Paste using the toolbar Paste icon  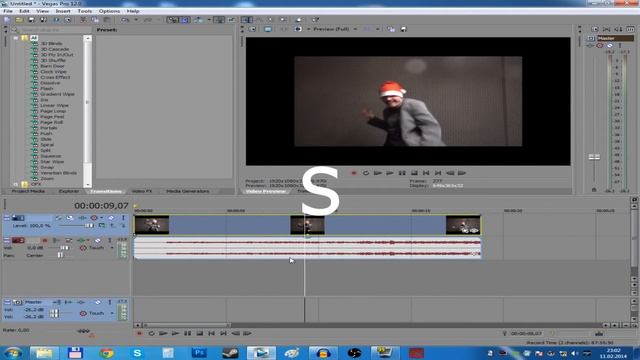point(107,20)
